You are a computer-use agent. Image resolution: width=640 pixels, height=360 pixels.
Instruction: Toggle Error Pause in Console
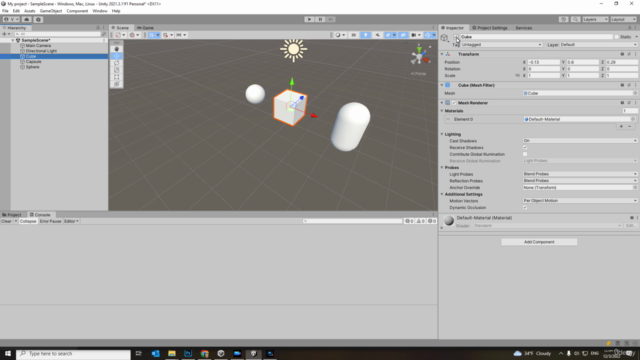tap(51, 221)
